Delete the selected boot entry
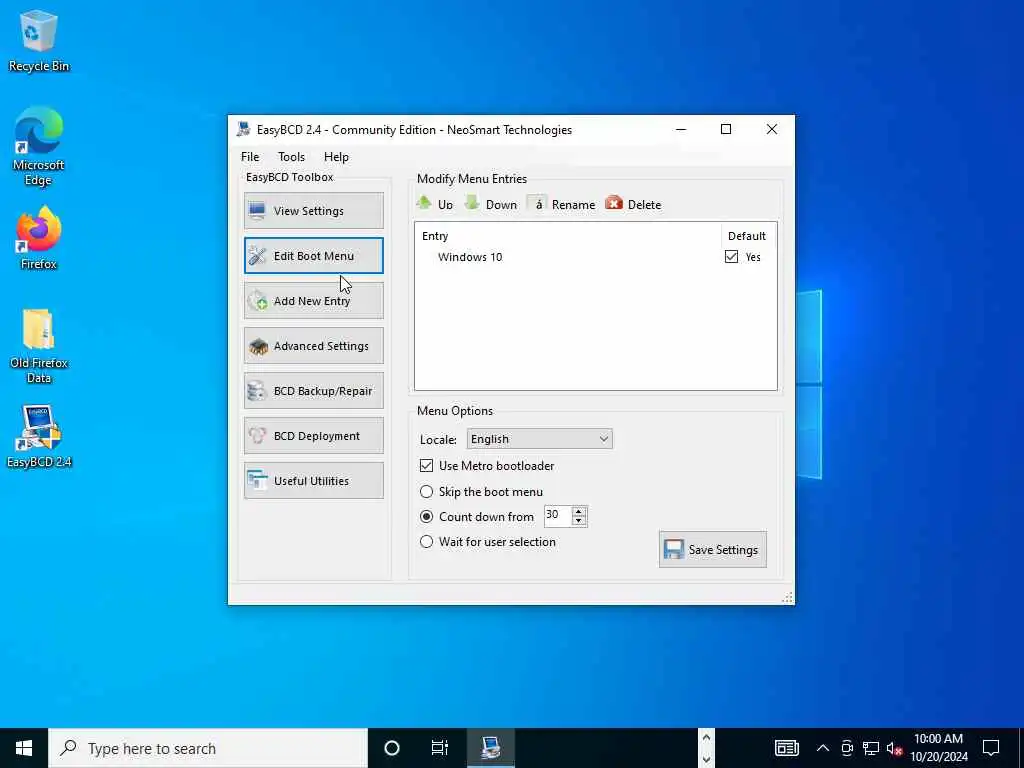The height and width of the screenshot is (768, 1024). click(x=633, y=204)
